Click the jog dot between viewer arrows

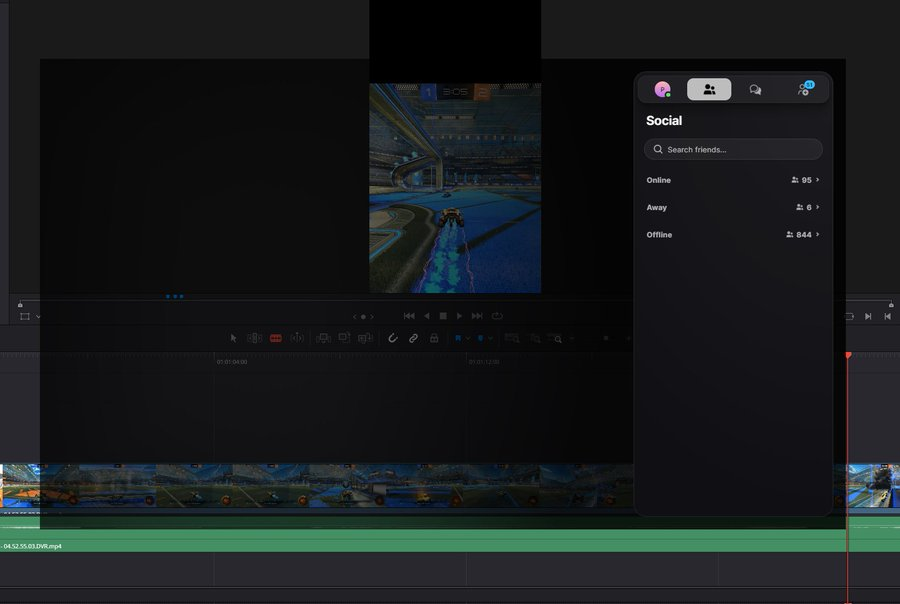[363, 317]
